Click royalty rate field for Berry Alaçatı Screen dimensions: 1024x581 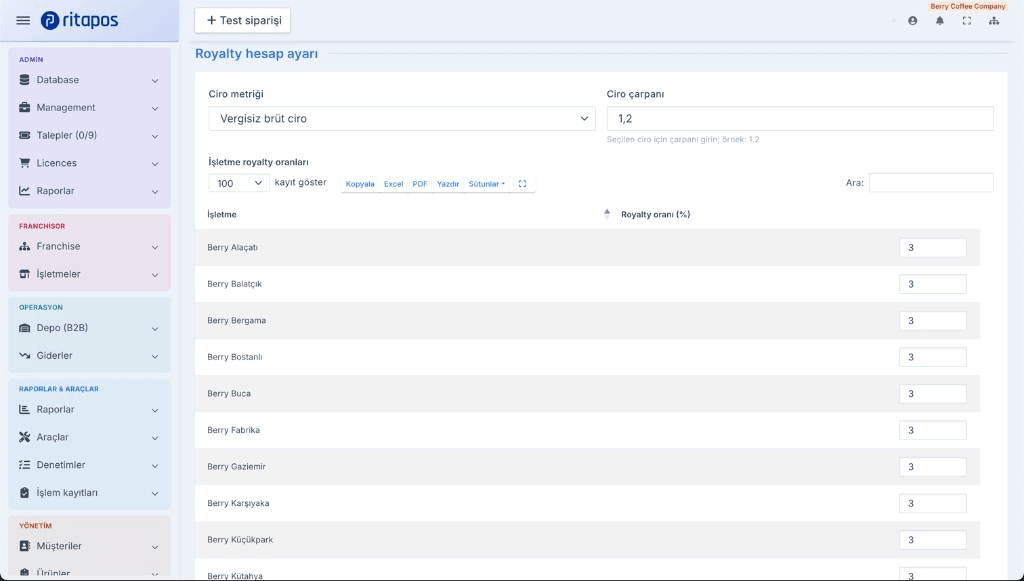(933, 247)
